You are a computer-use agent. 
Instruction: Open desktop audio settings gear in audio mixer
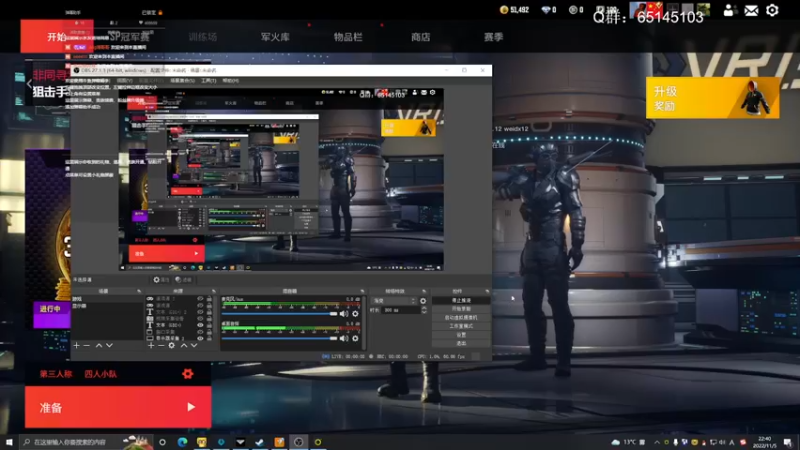(x=356, y=338)
